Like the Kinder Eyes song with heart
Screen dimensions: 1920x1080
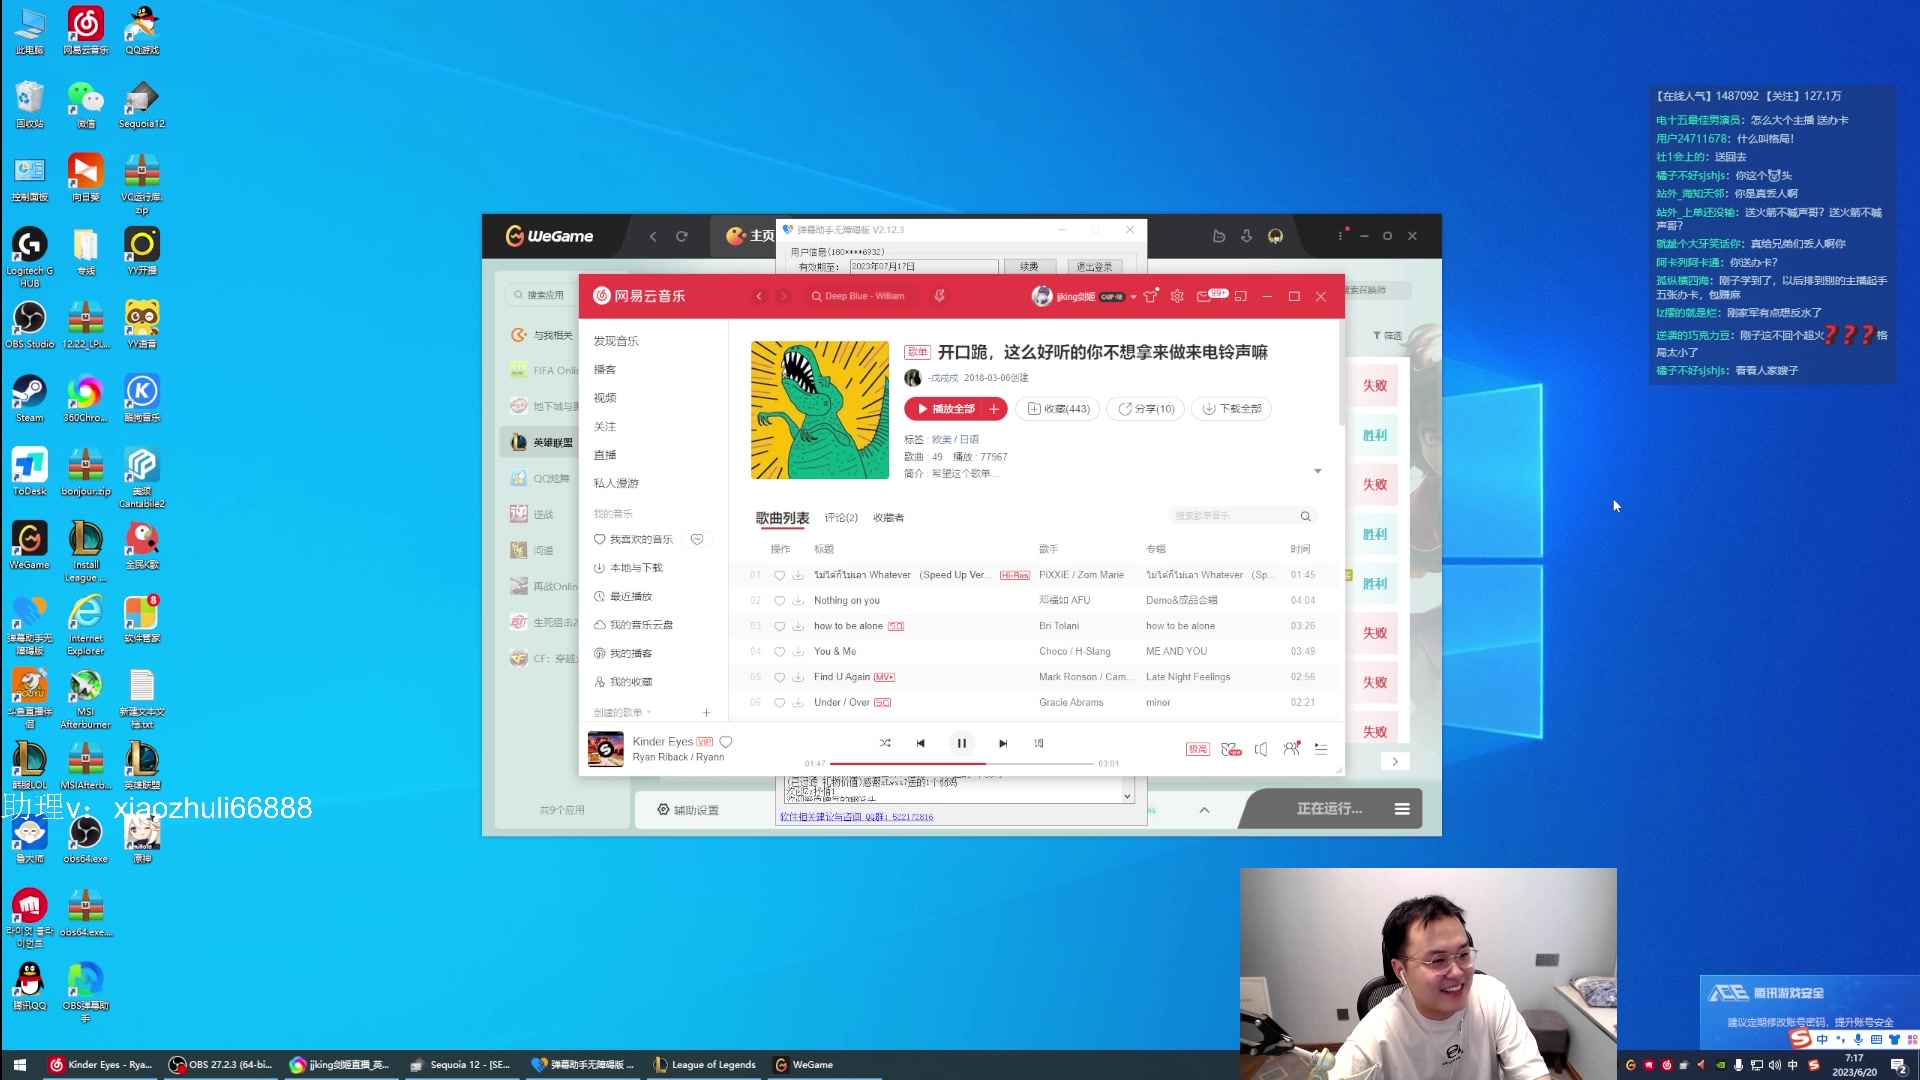click(726, 742)
